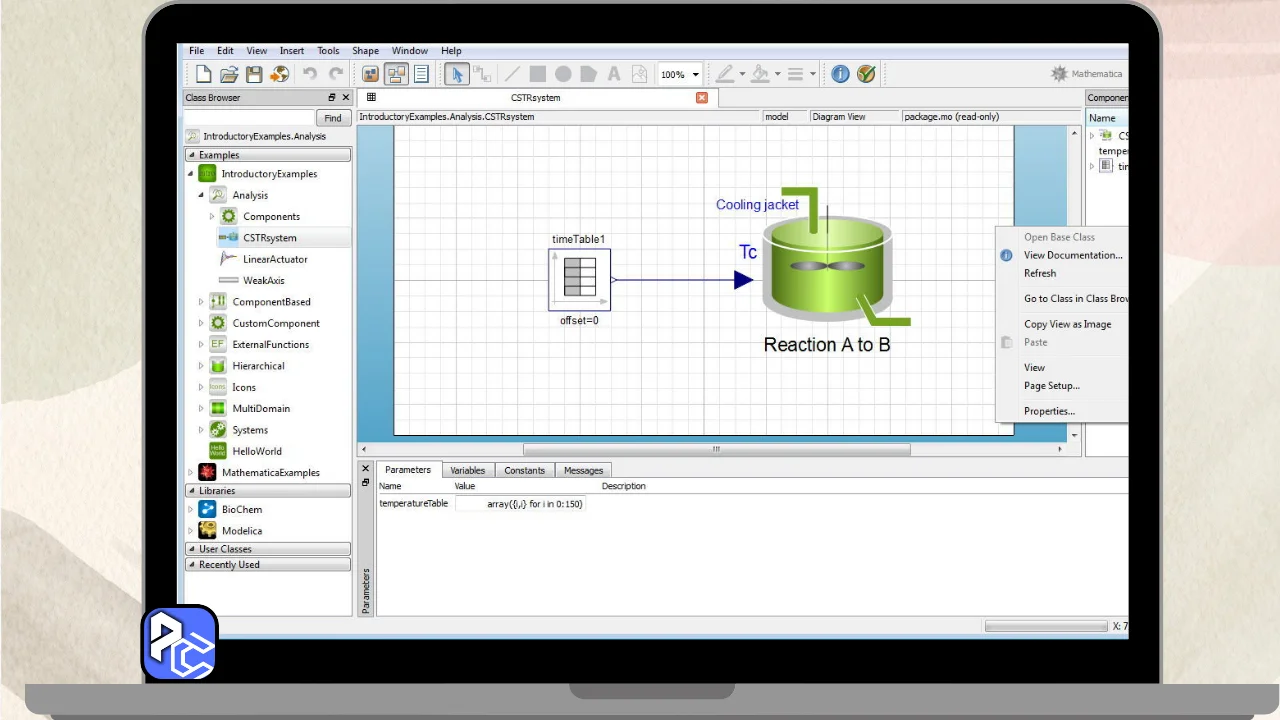Screen dimensions: 1280x720
Task: Click the horizontal scrollbar below the diagram
Action: (x=716, y=450)
